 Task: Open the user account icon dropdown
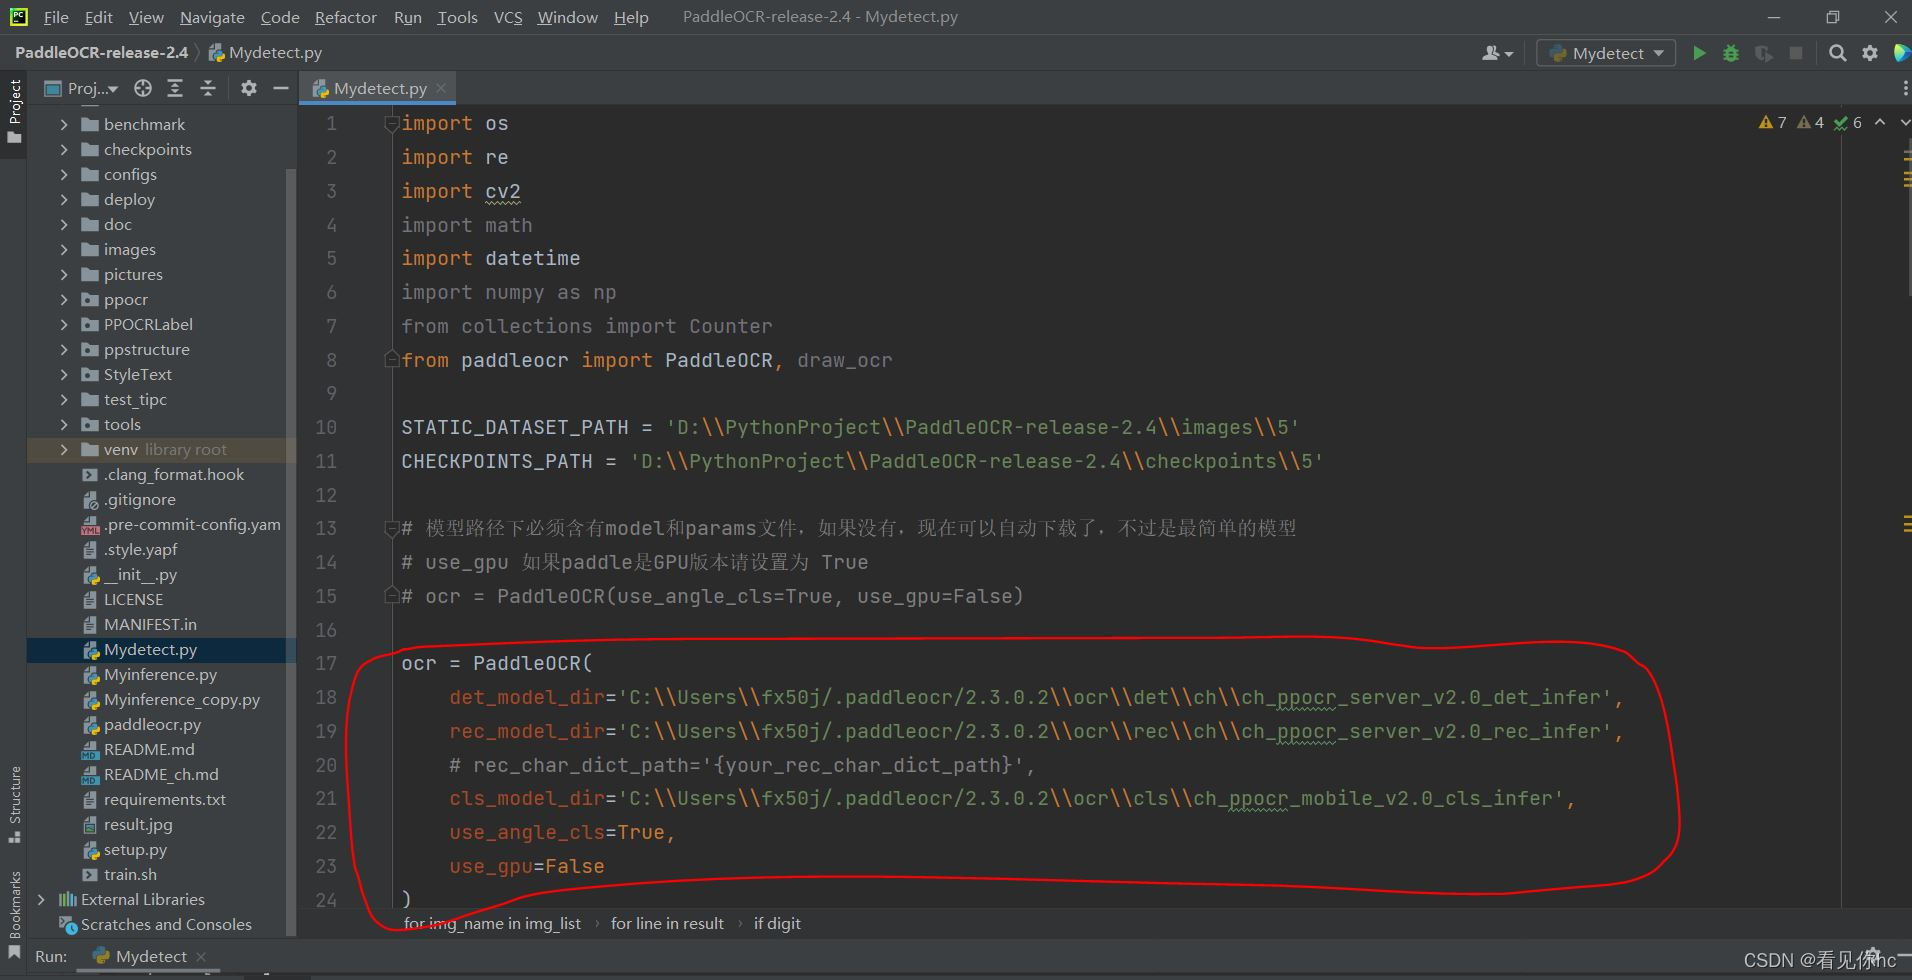(1497, 53)
